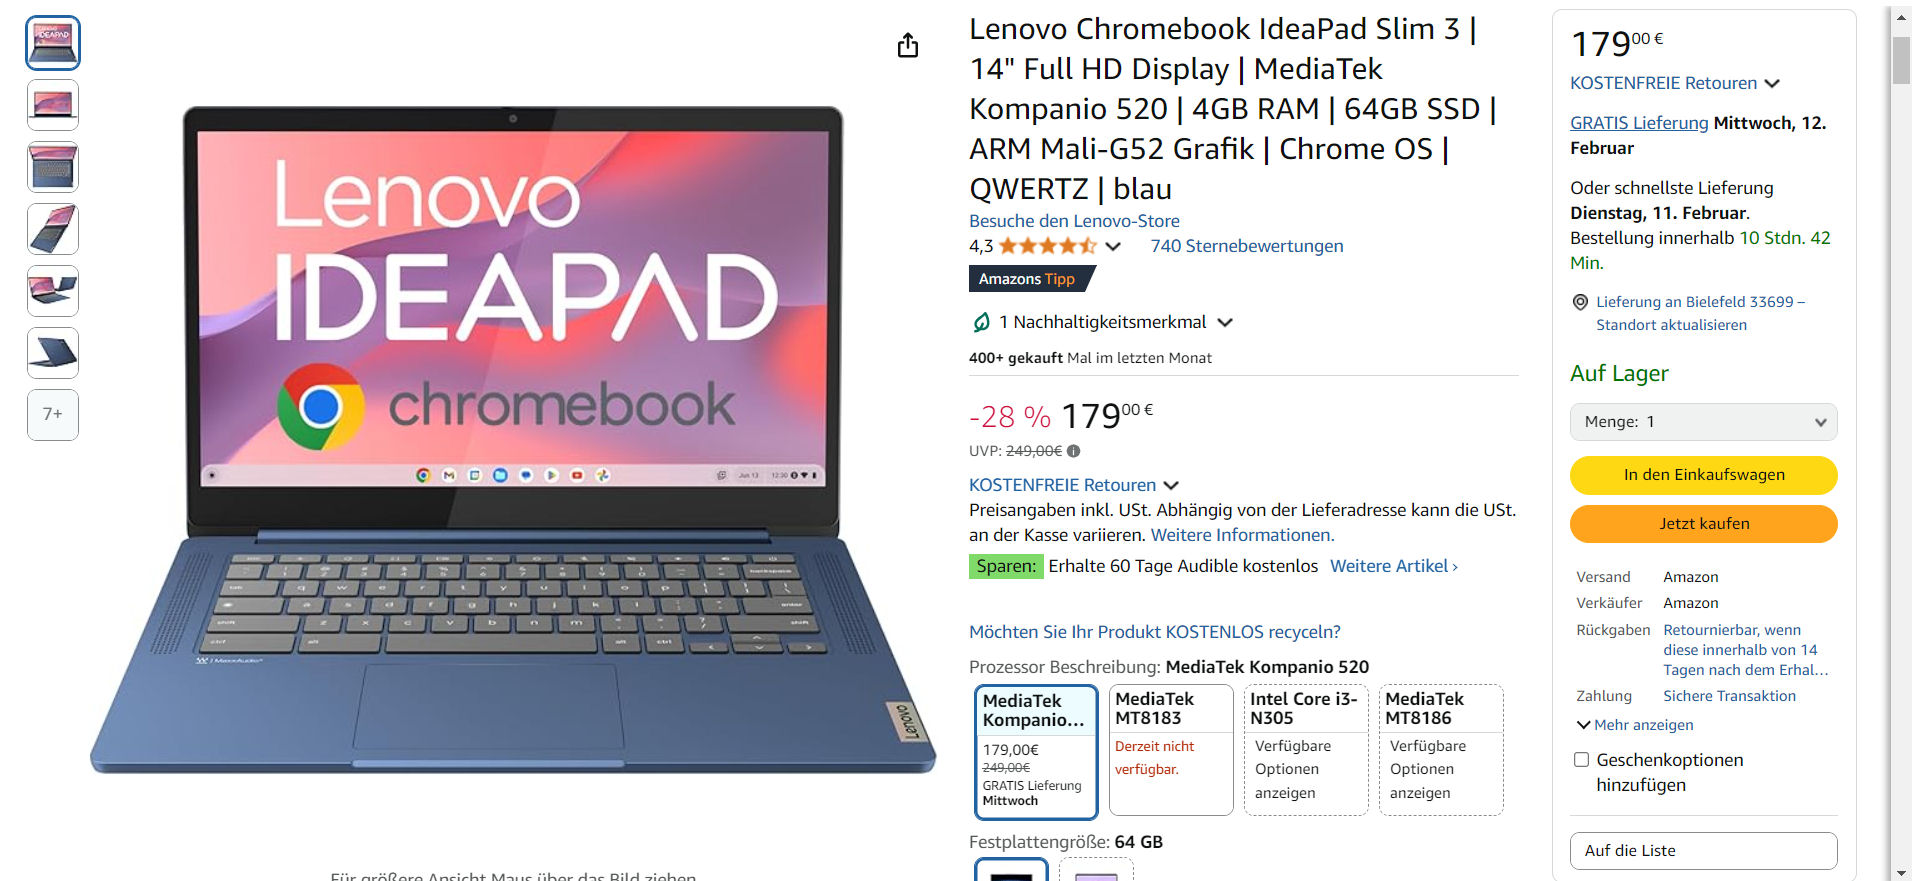Click the UVP info icon
The width and height of the screenshot is (1912, 881).
[x=1073, y=451]
